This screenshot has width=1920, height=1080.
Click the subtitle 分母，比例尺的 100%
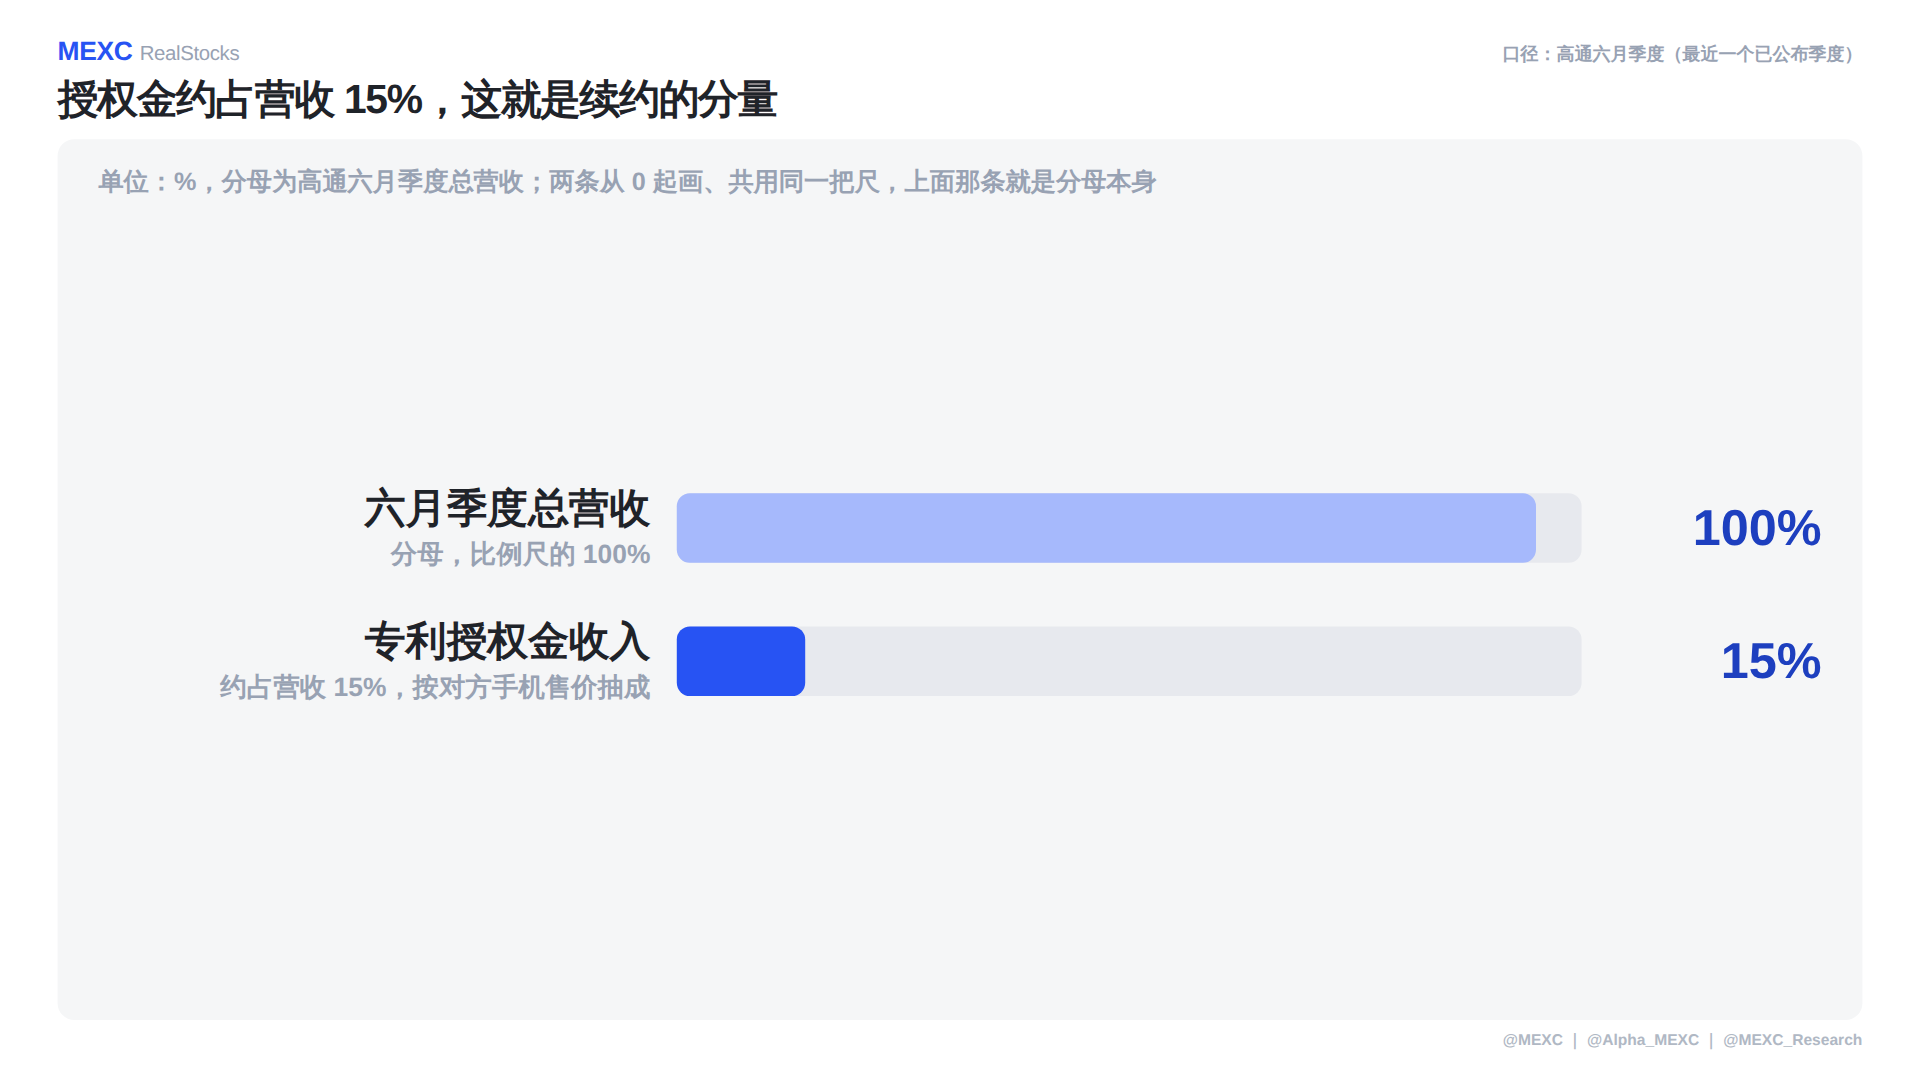[x=520, y=554]
